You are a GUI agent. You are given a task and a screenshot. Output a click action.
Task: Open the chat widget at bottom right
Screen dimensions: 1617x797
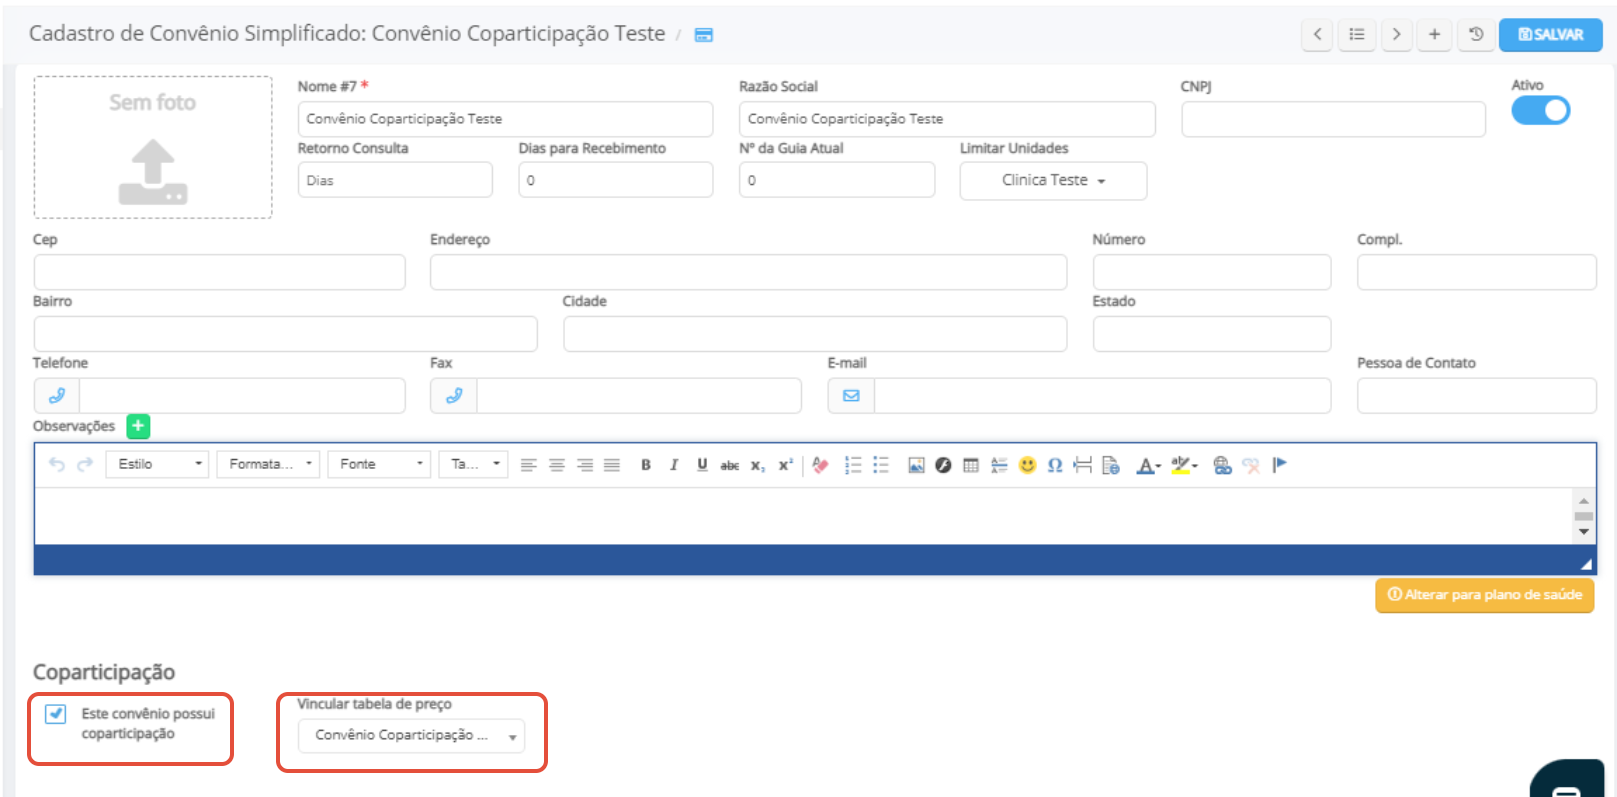coord(1567,780)
